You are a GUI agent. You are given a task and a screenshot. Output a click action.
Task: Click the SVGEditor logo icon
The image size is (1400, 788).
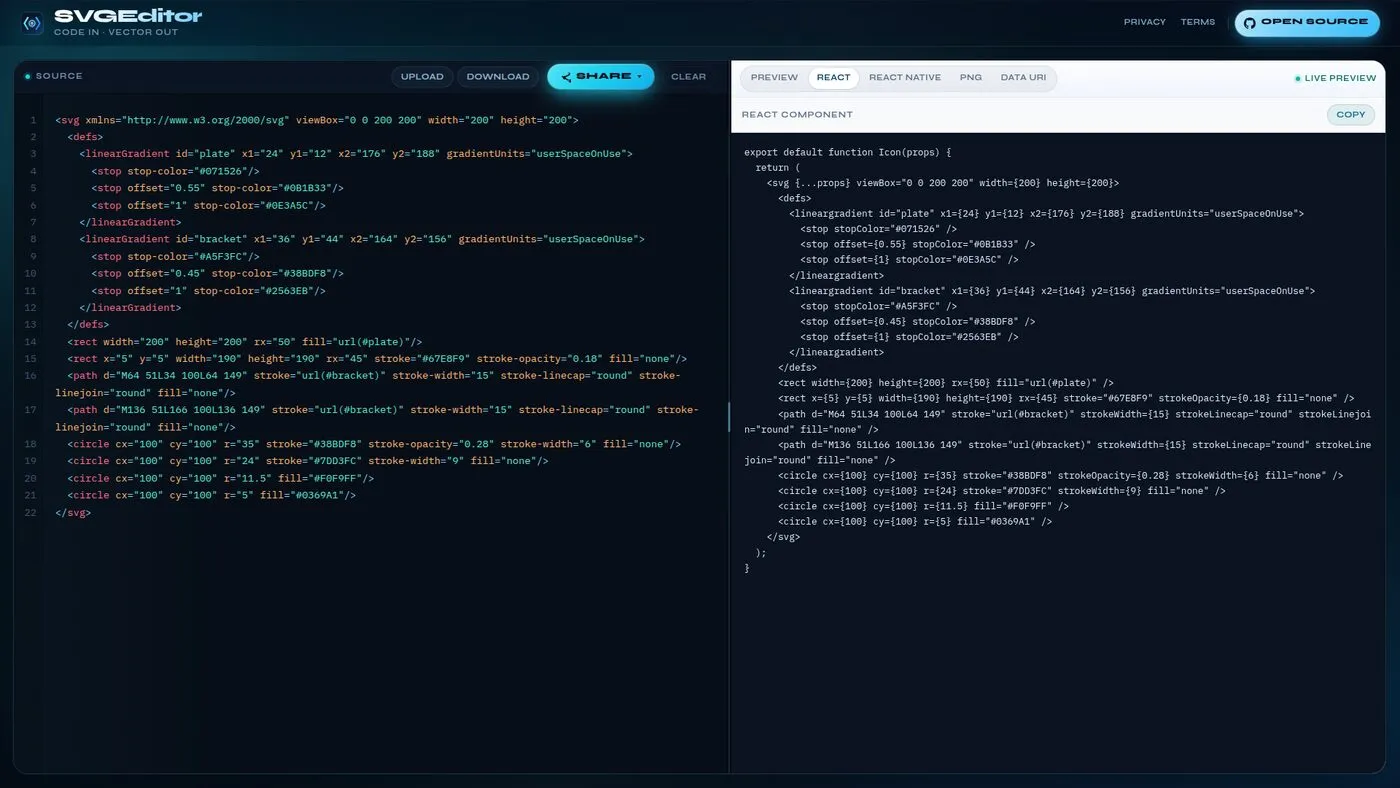[32, 22]
